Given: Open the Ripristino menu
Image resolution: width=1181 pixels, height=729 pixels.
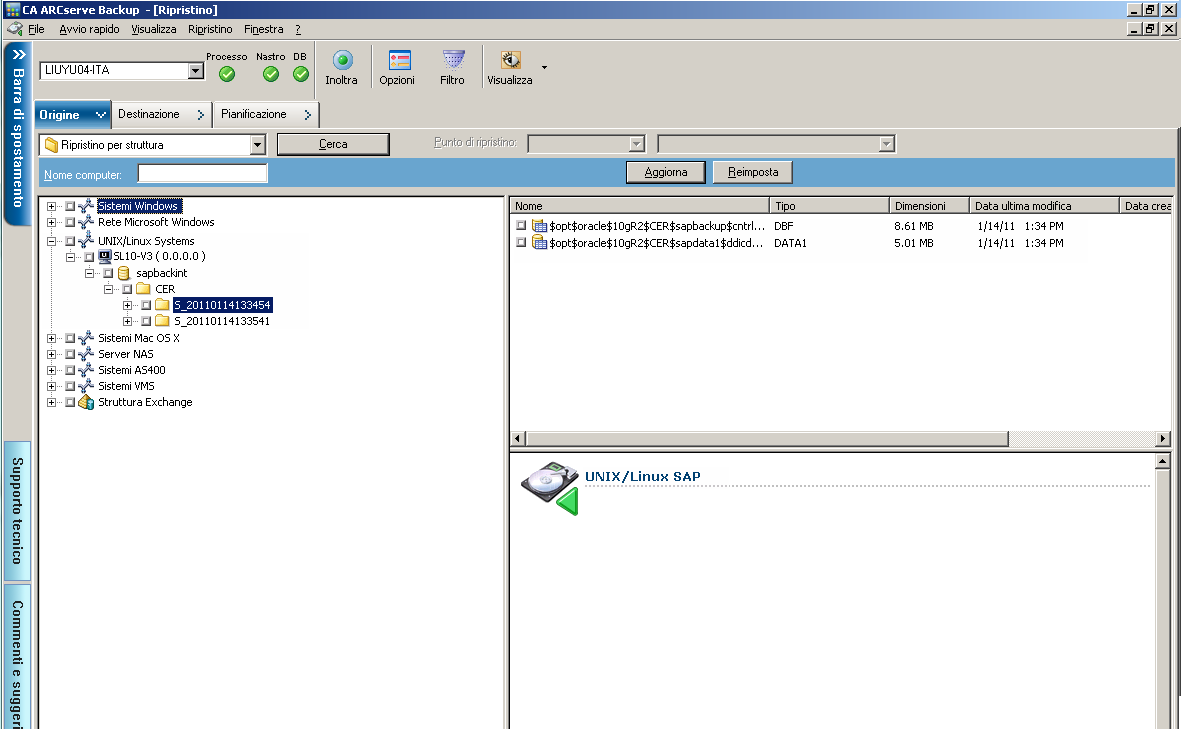Looking at the screenshot, I should click(x=210, y=29).
